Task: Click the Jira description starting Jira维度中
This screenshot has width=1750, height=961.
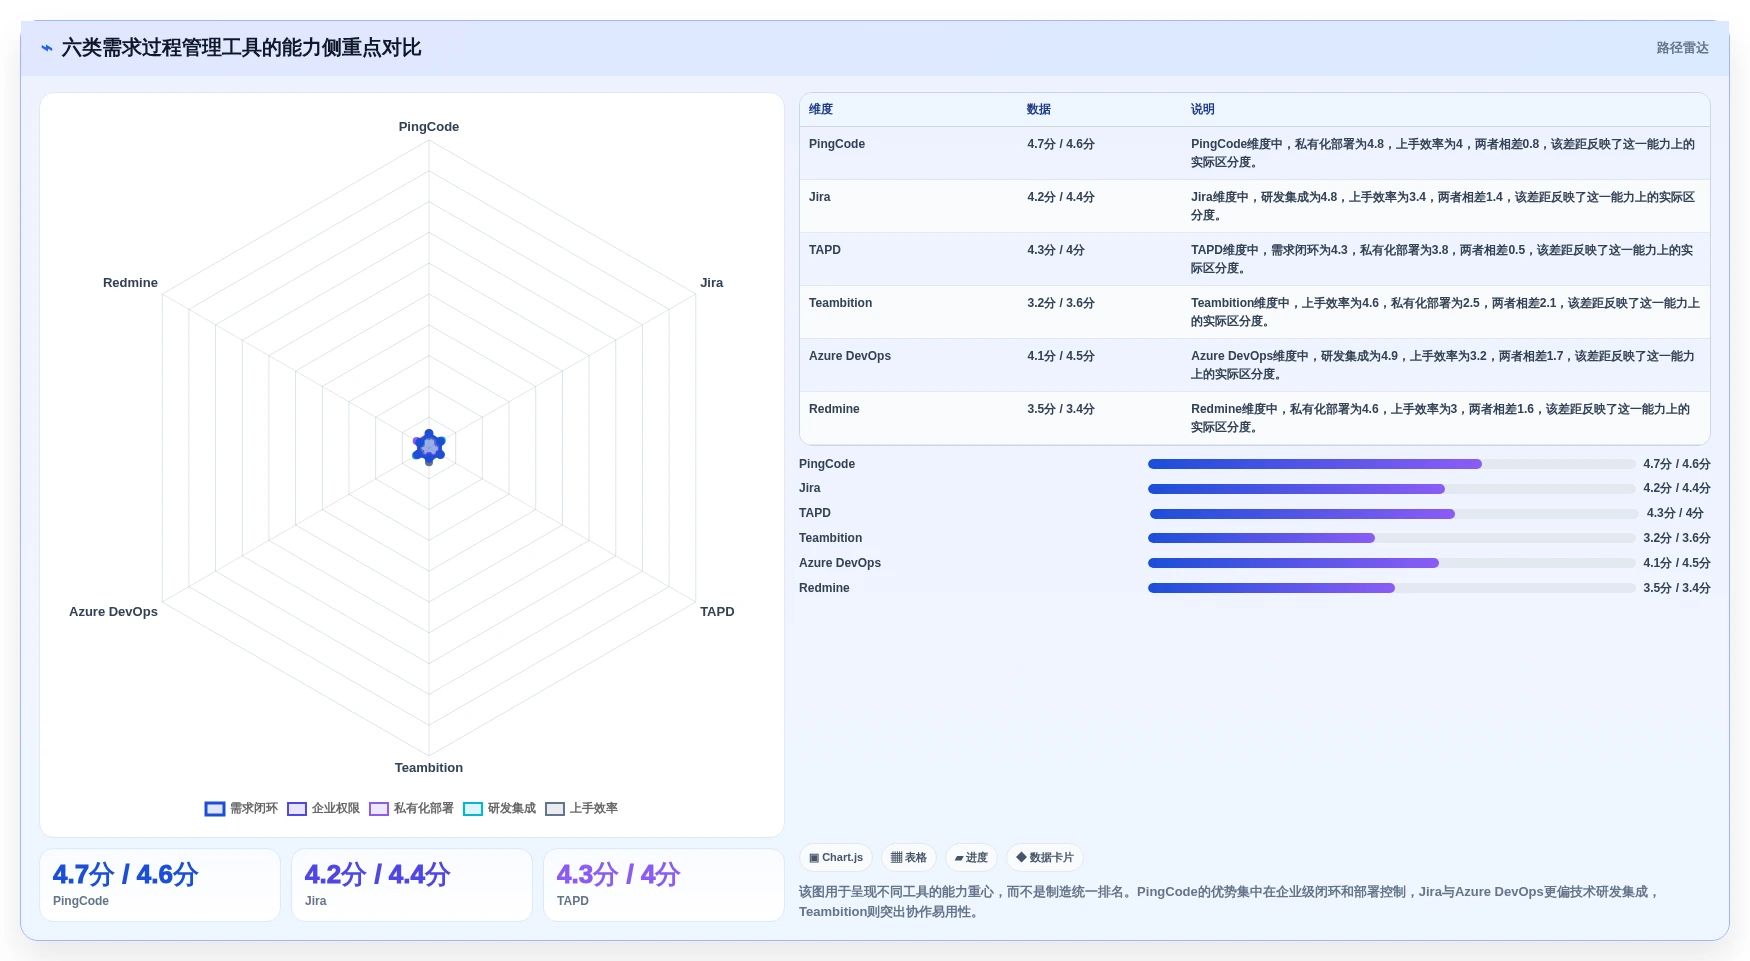Action: 1443,206
